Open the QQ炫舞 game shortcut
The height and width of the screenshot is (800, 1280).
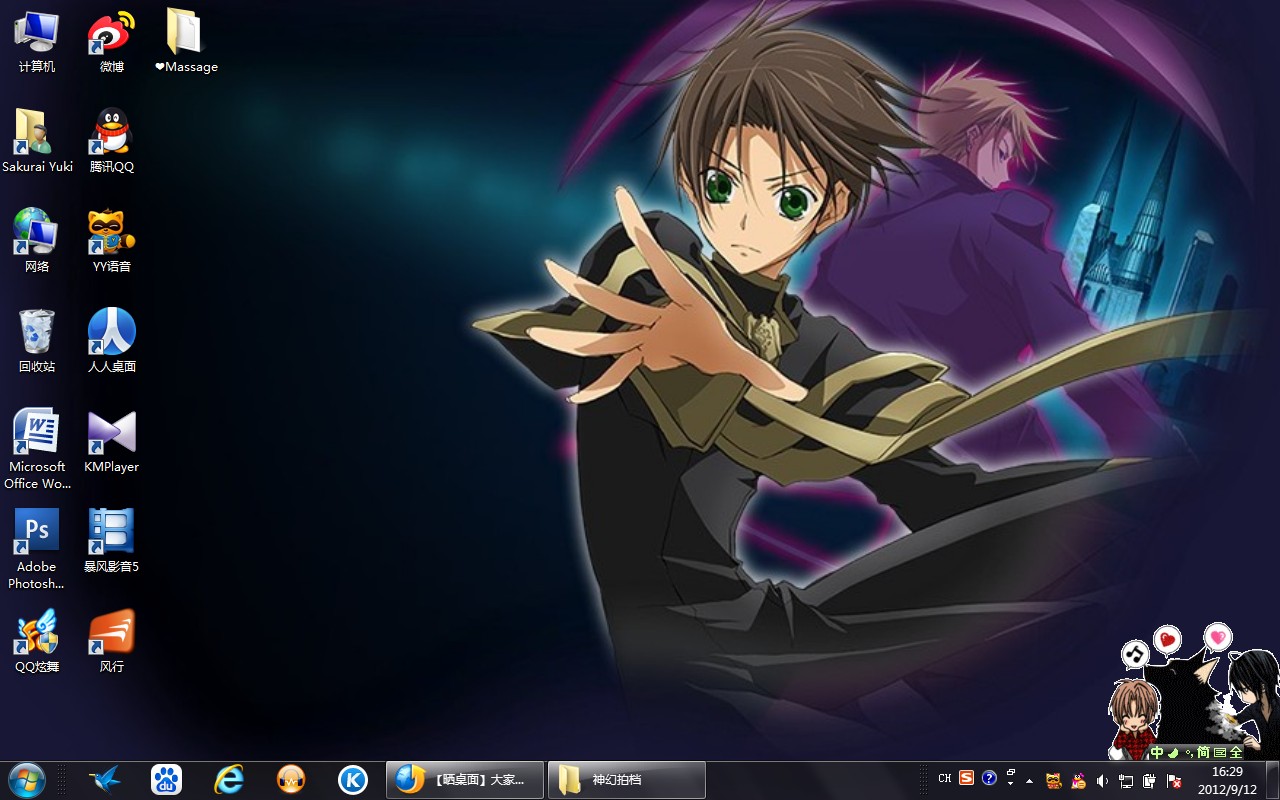pos(36,642)
